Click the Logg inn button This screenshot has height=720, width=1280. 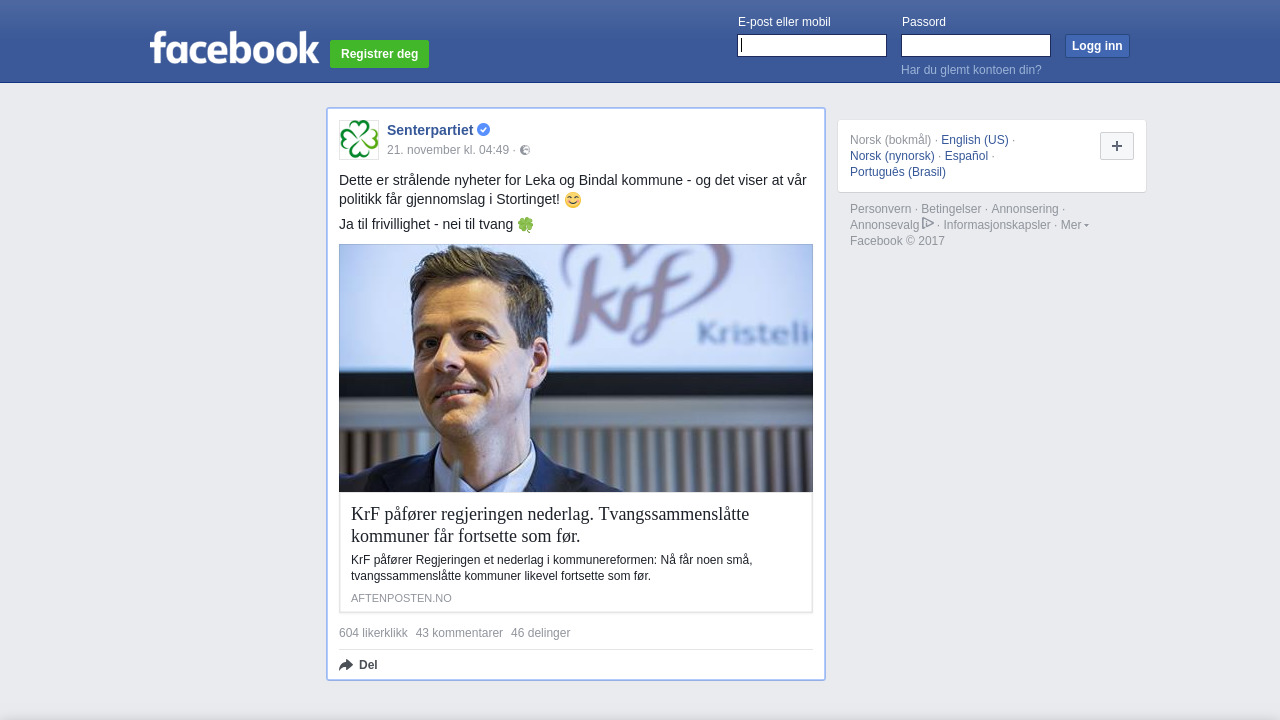[x=1097, y=46]
